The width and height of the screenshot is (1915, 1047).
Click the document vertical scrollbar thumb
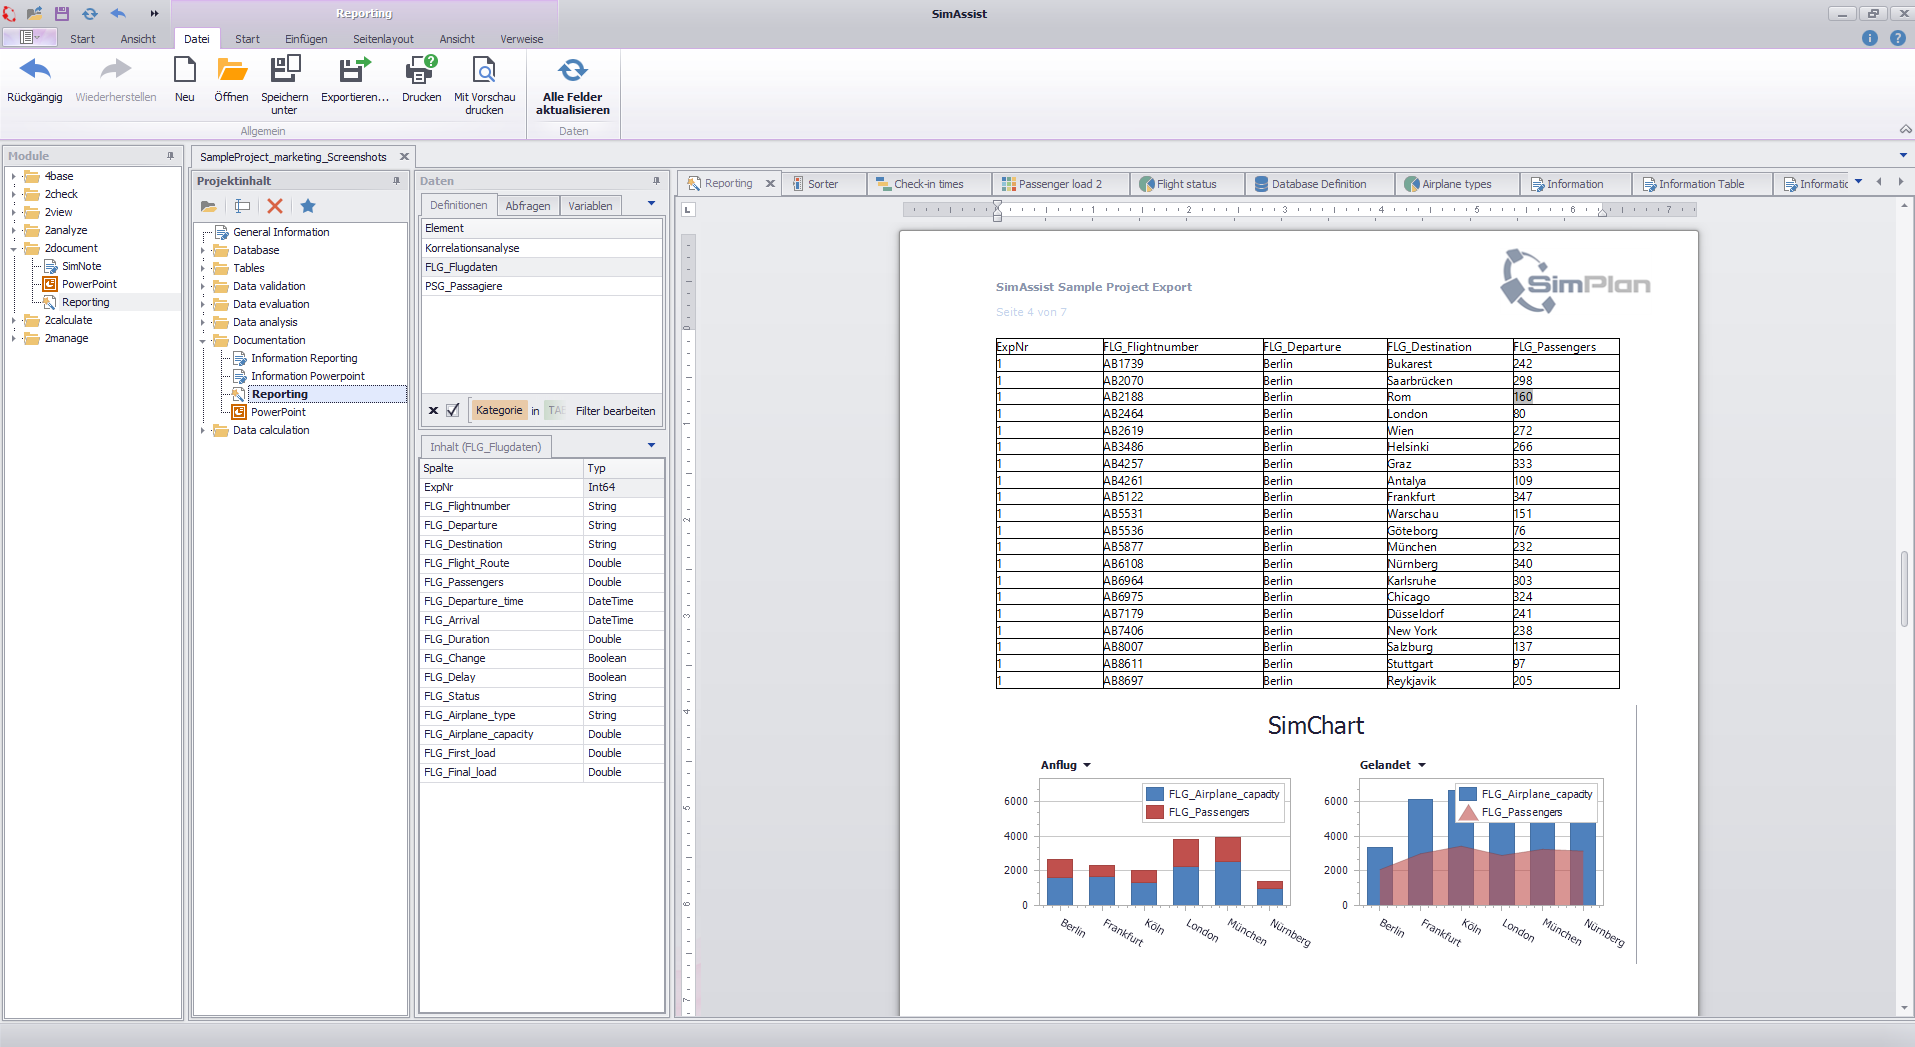pos(1904,588)
